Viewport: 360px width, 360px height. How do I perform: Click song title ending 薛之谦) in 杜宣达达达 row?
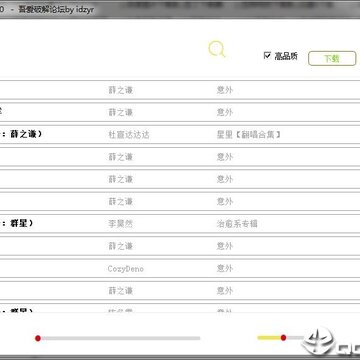pos(21,134)
